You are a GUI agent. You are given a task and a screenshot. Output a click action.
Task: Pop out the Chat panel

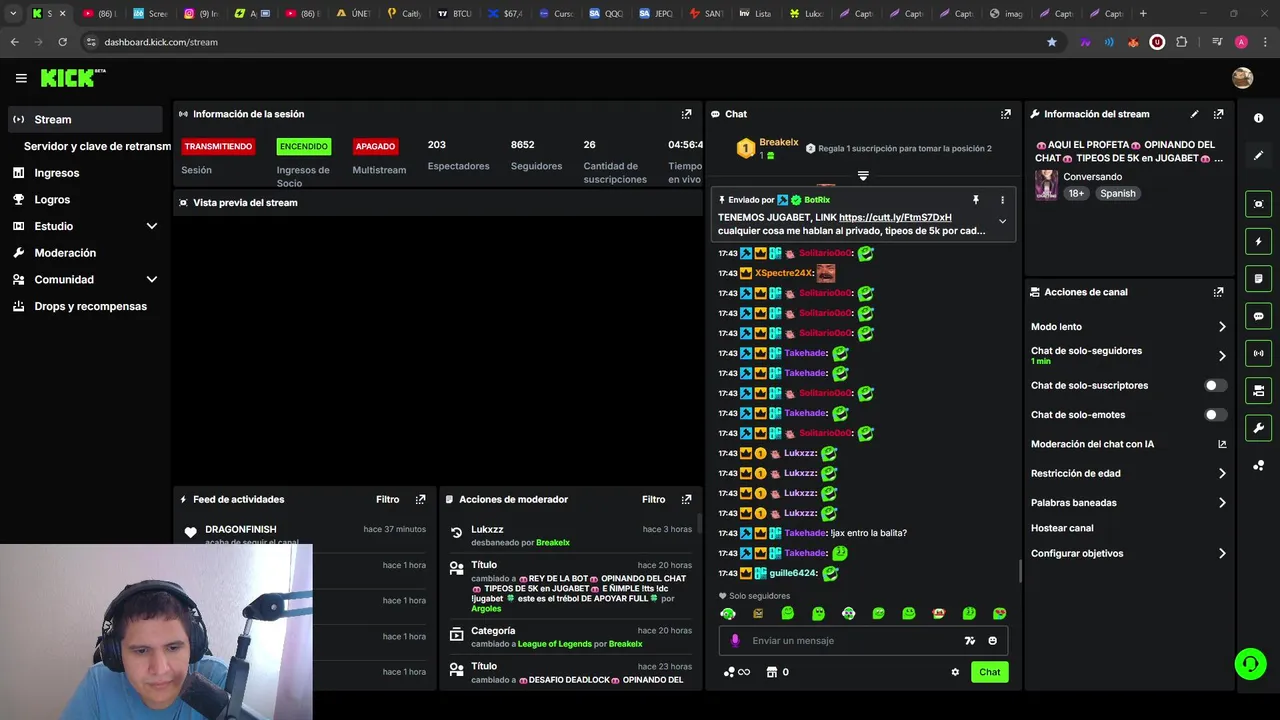tap(1005, 114)
